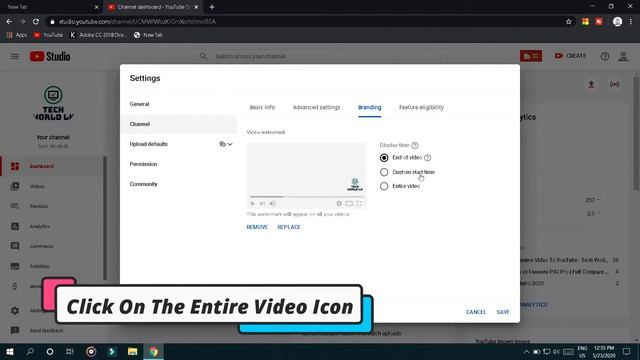Screen dimensions: 640x360
Task: Click the go live icon on dashboard
Action: 614,84
